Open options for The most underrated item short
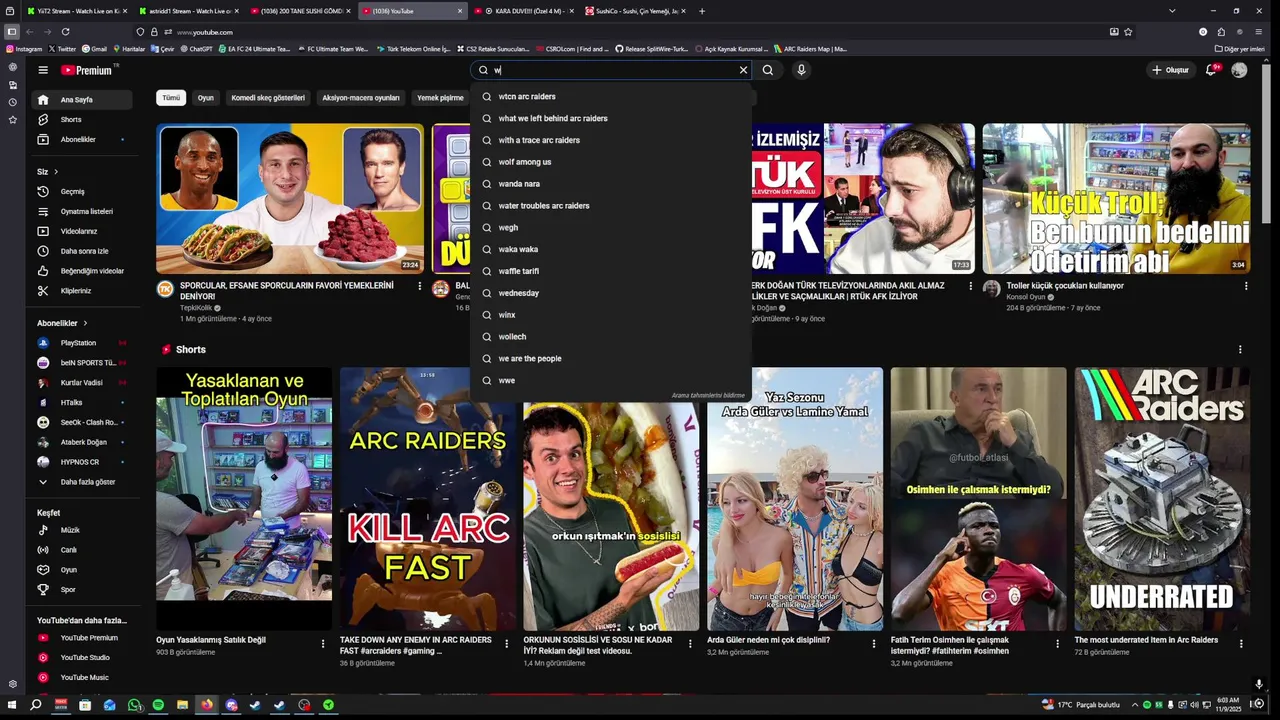Viewport: 1280px width, 720px height. pyautogui.click(x=1241, y=644)
